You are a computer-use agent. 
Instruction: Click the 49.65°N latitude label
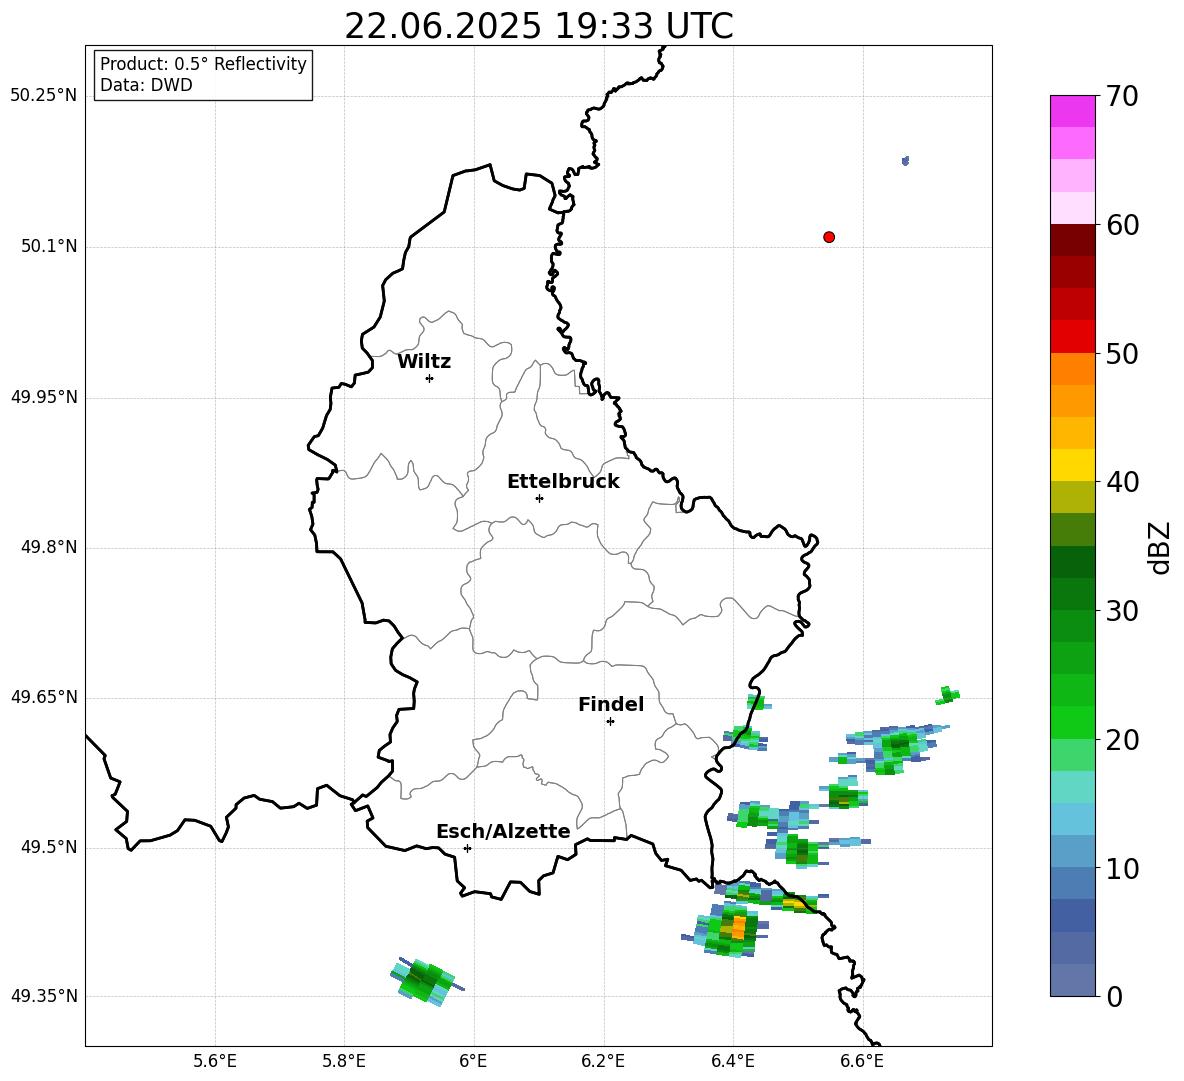(x=44, y=697)
